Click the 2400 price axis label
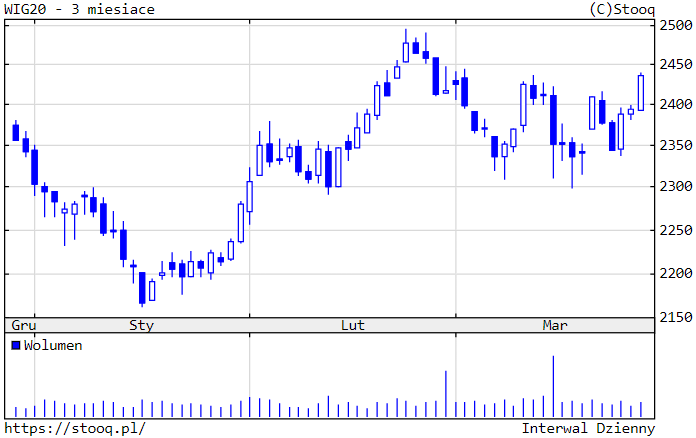 pos(676,105)
